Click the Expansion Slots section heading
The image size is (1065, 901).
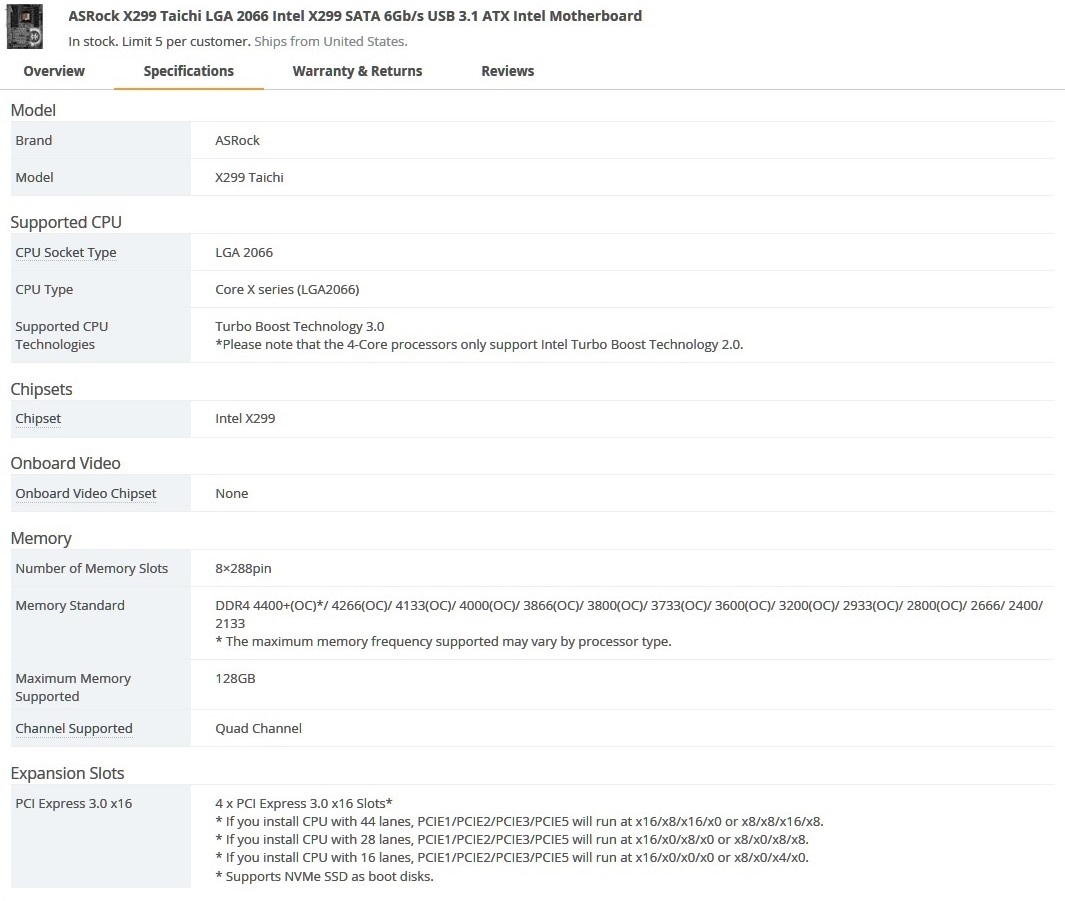[x=67, y=773]
